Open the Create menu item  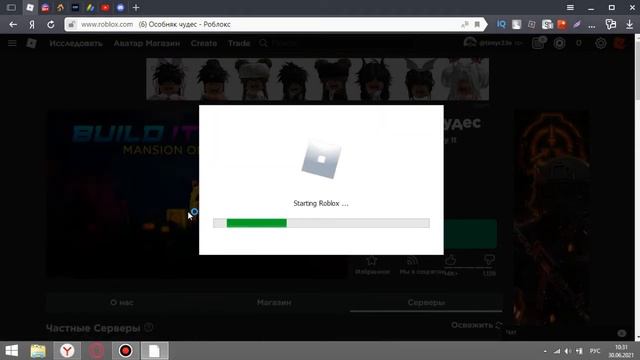pos(204,43)
